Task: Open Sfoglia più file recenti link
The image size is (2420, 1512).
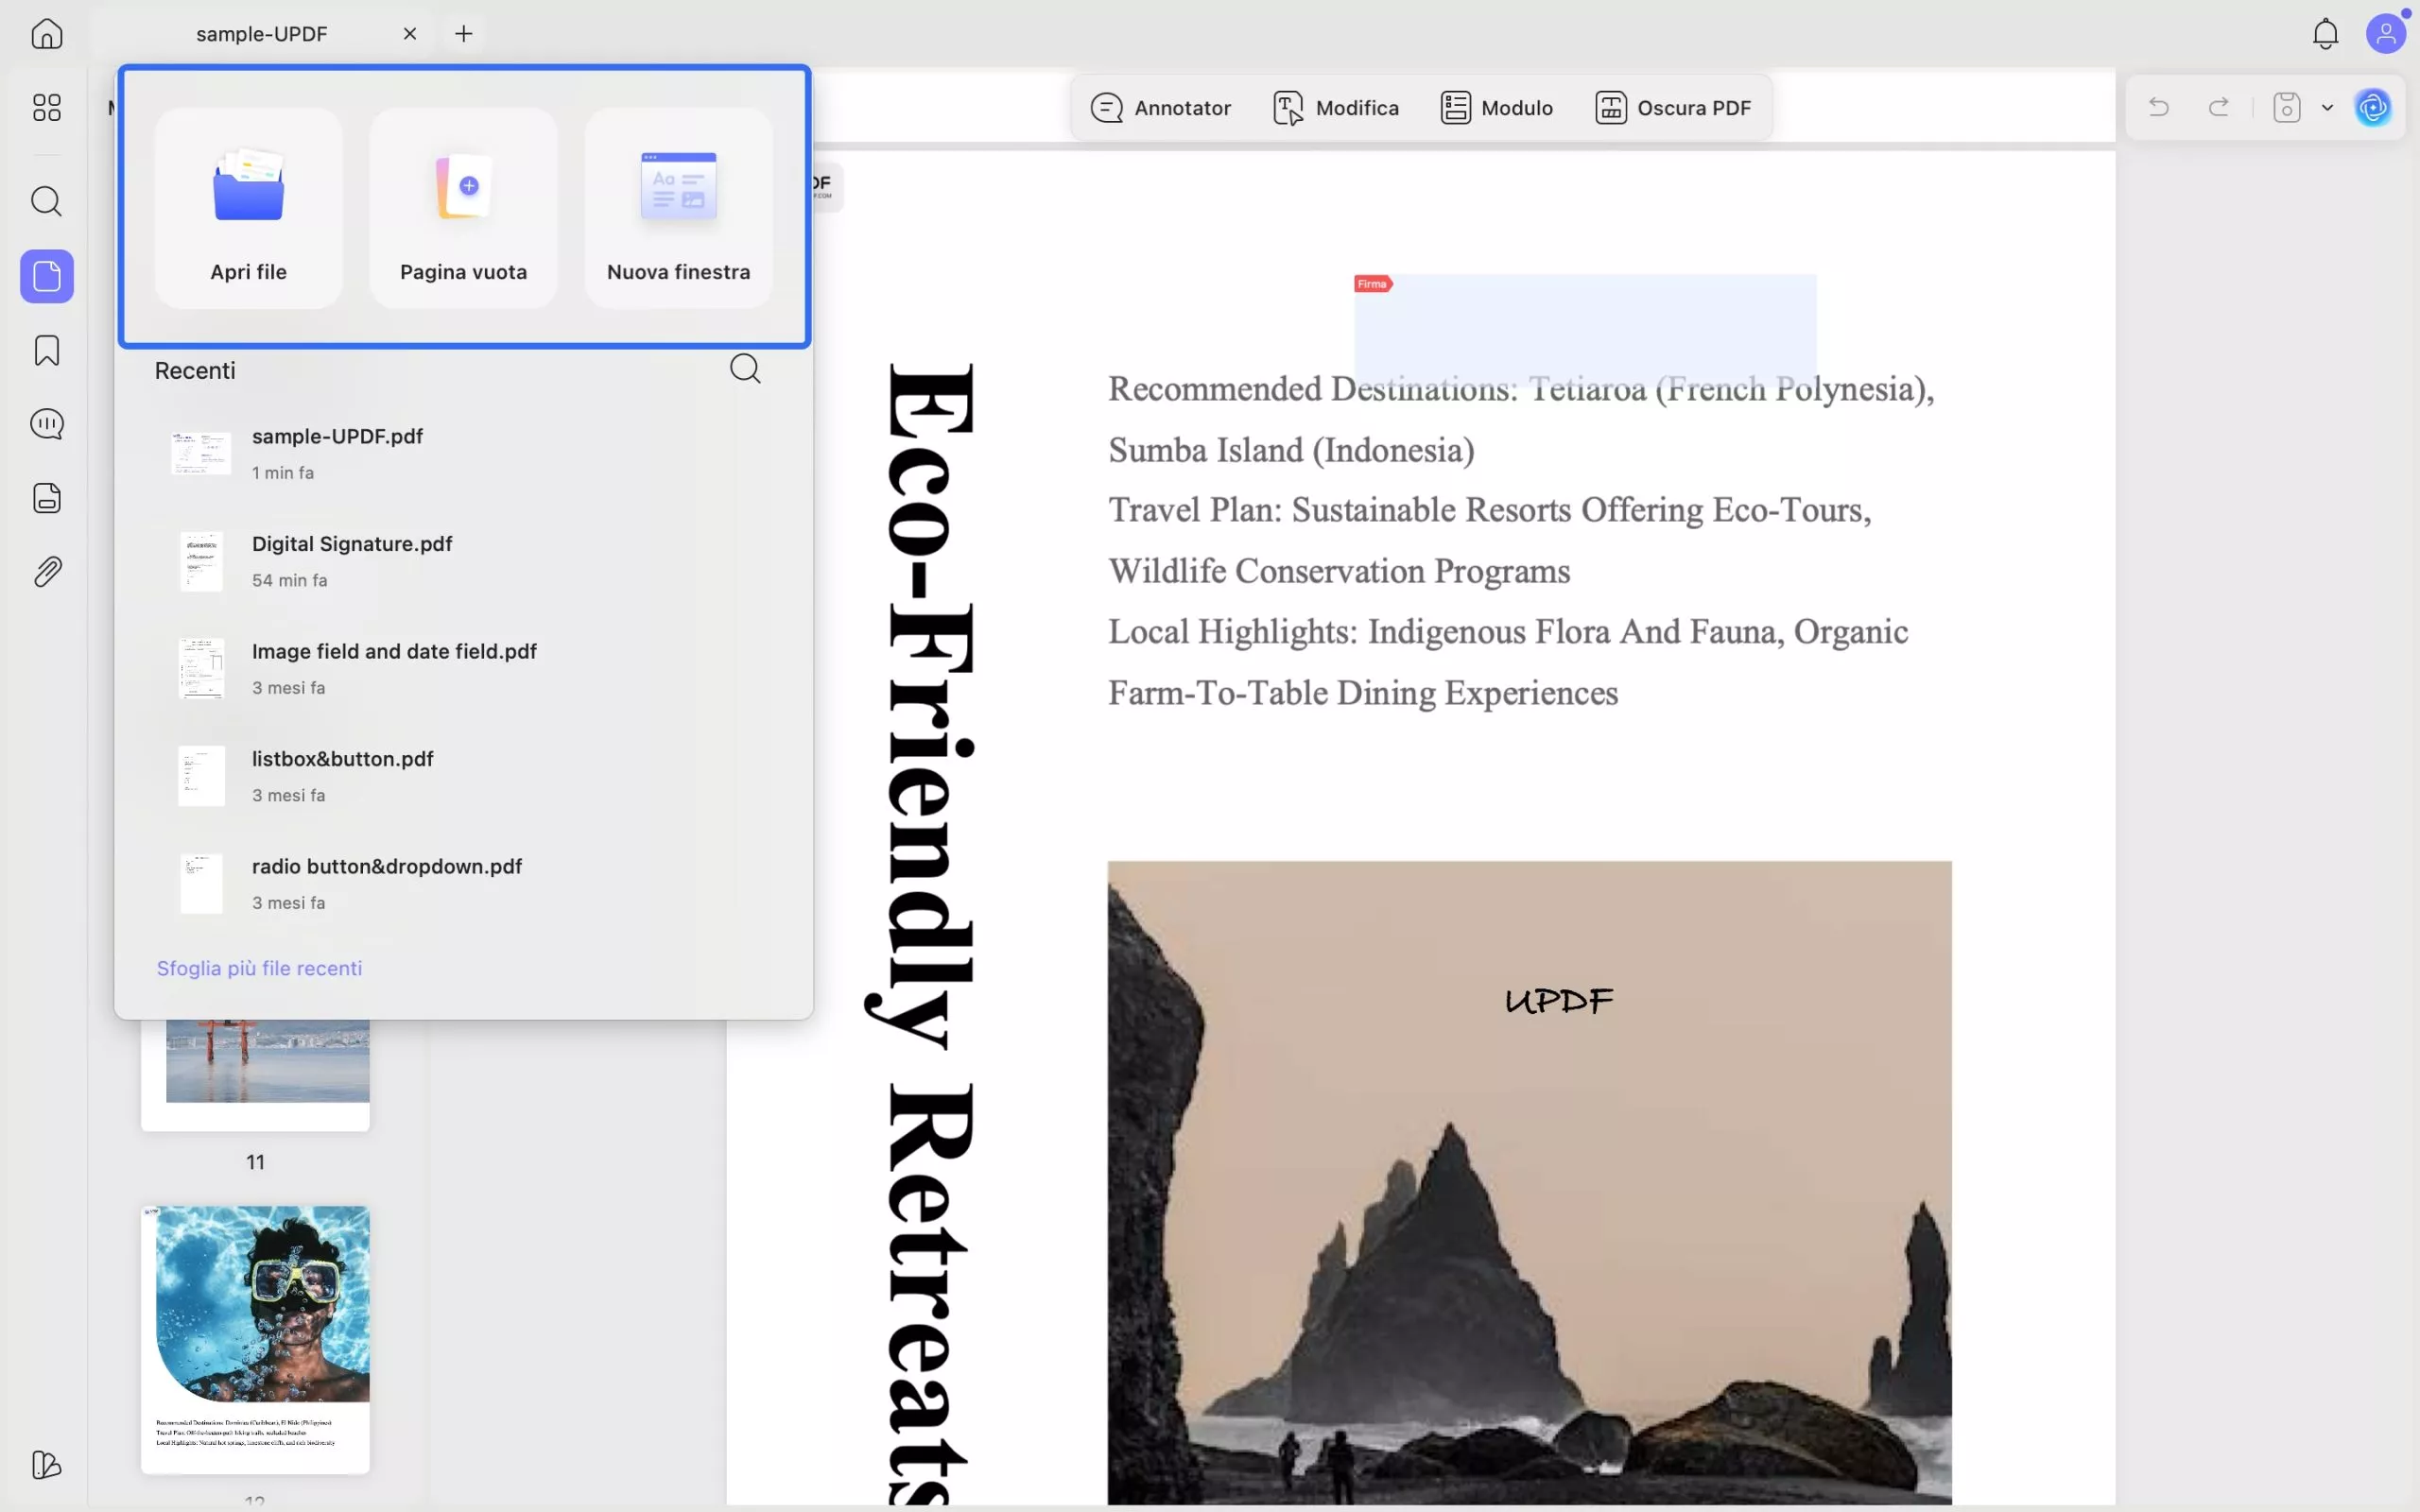Action: coord(259,968)
